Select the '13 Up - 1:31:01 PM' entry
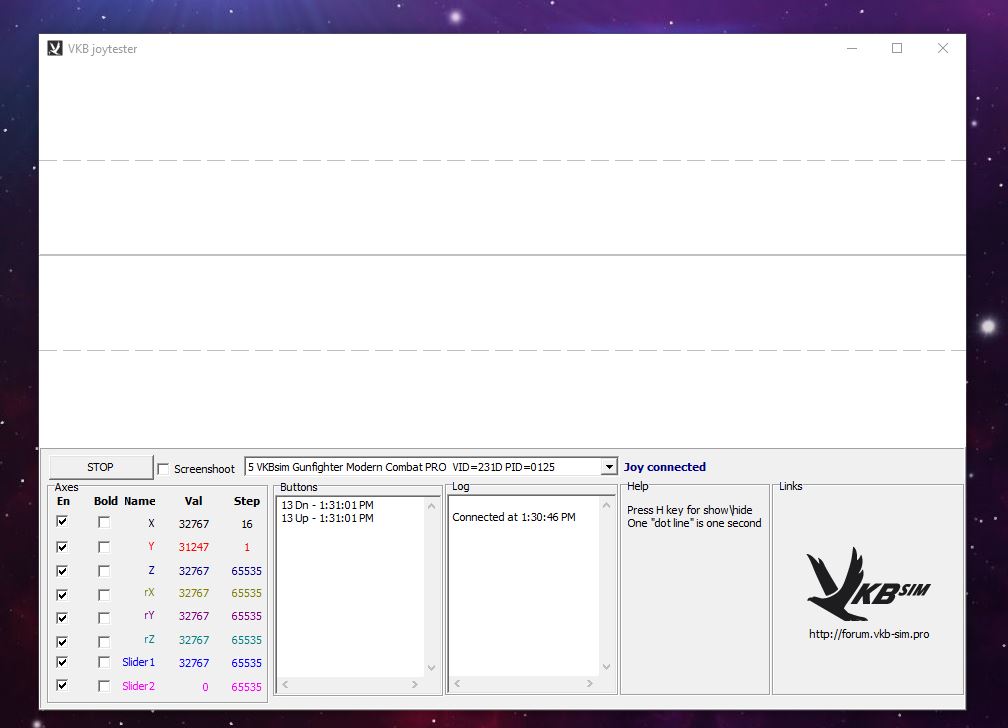 (x=327, y=518)
